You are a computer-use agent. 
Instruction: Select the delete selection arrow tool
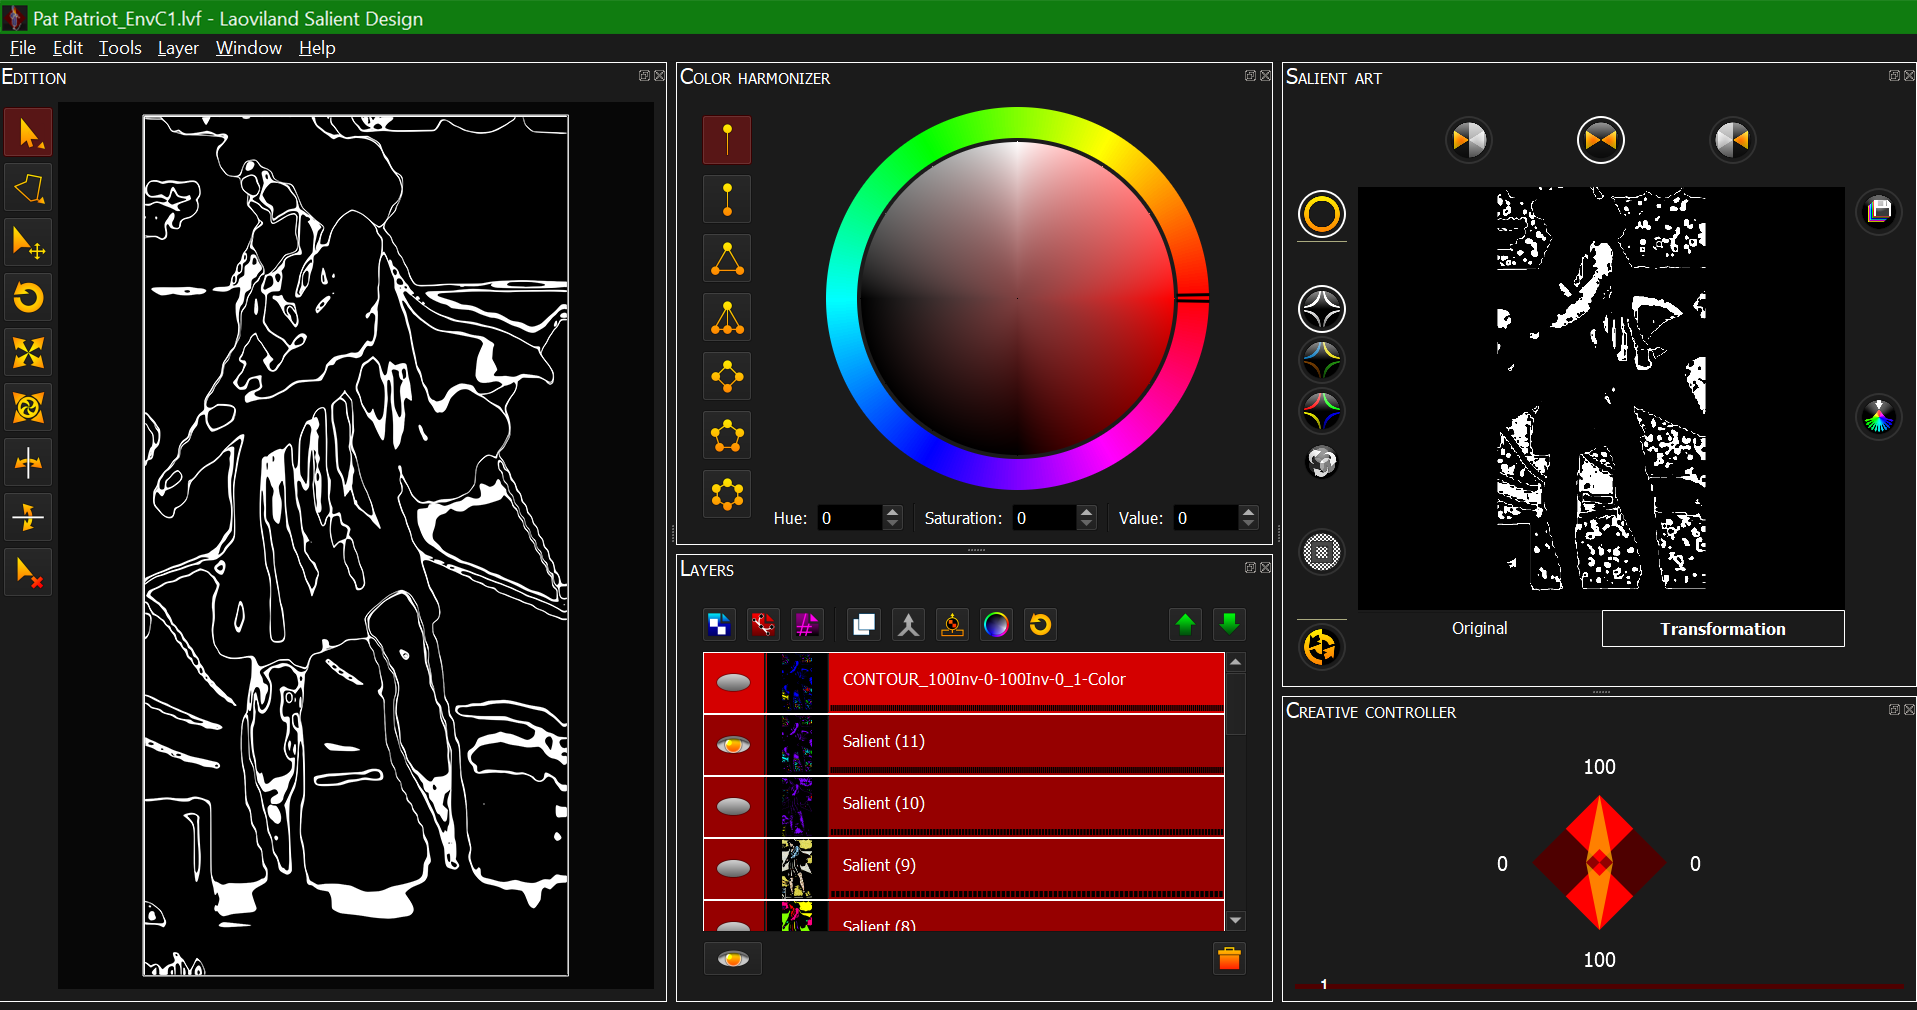pyautogui.click(x=28, y=573)
